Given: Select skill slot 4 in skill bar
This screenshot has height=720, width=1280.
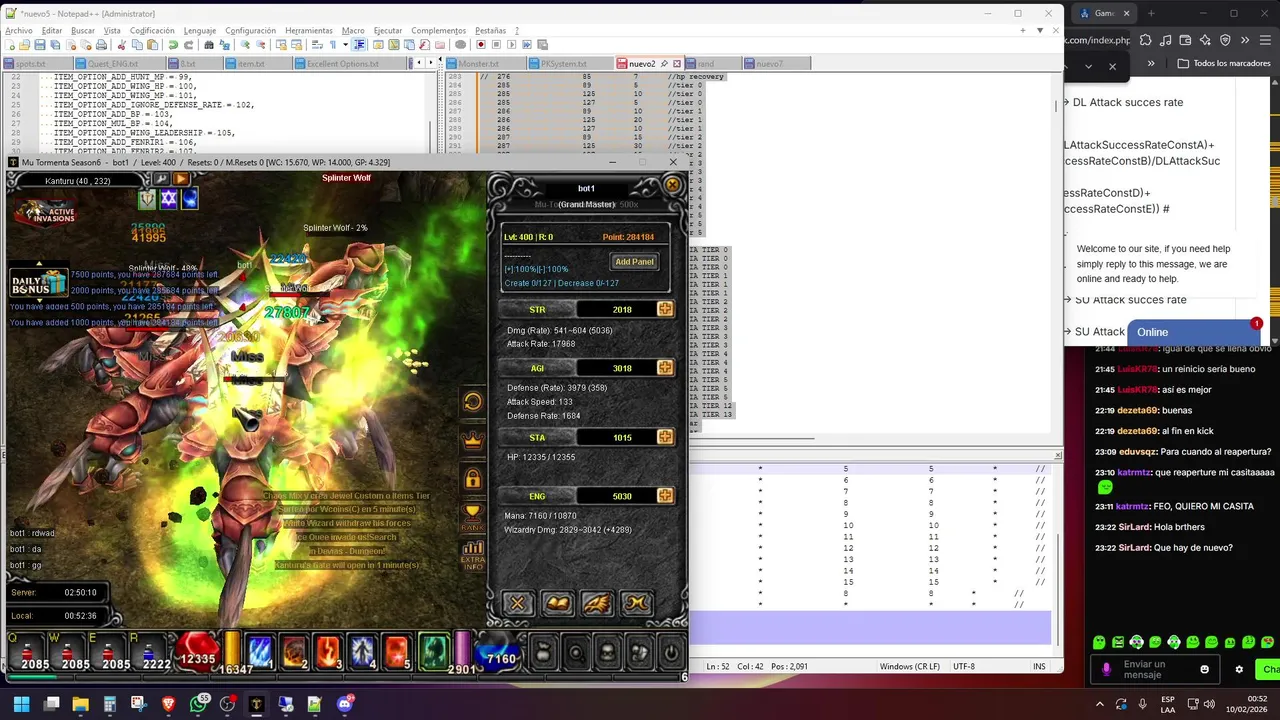Looking at the screenshot, I should (x=362, y=651).
